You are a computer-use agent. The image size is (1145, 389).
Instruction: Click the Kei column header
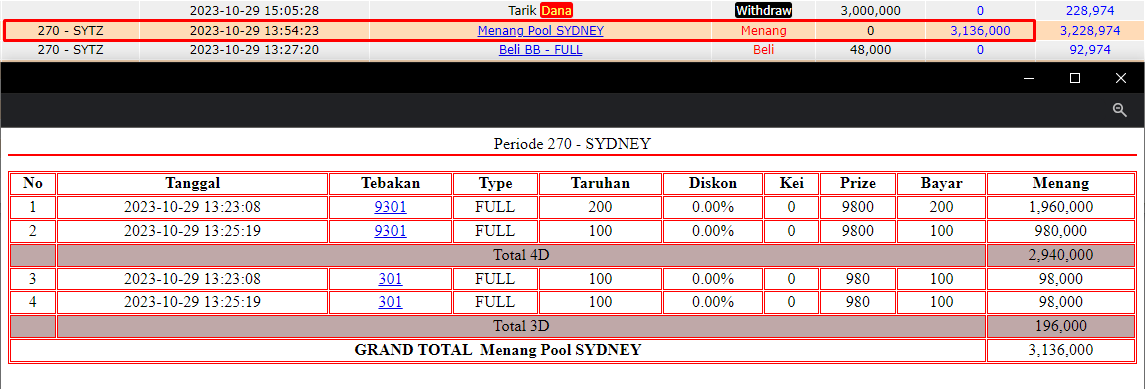[792, 183]
